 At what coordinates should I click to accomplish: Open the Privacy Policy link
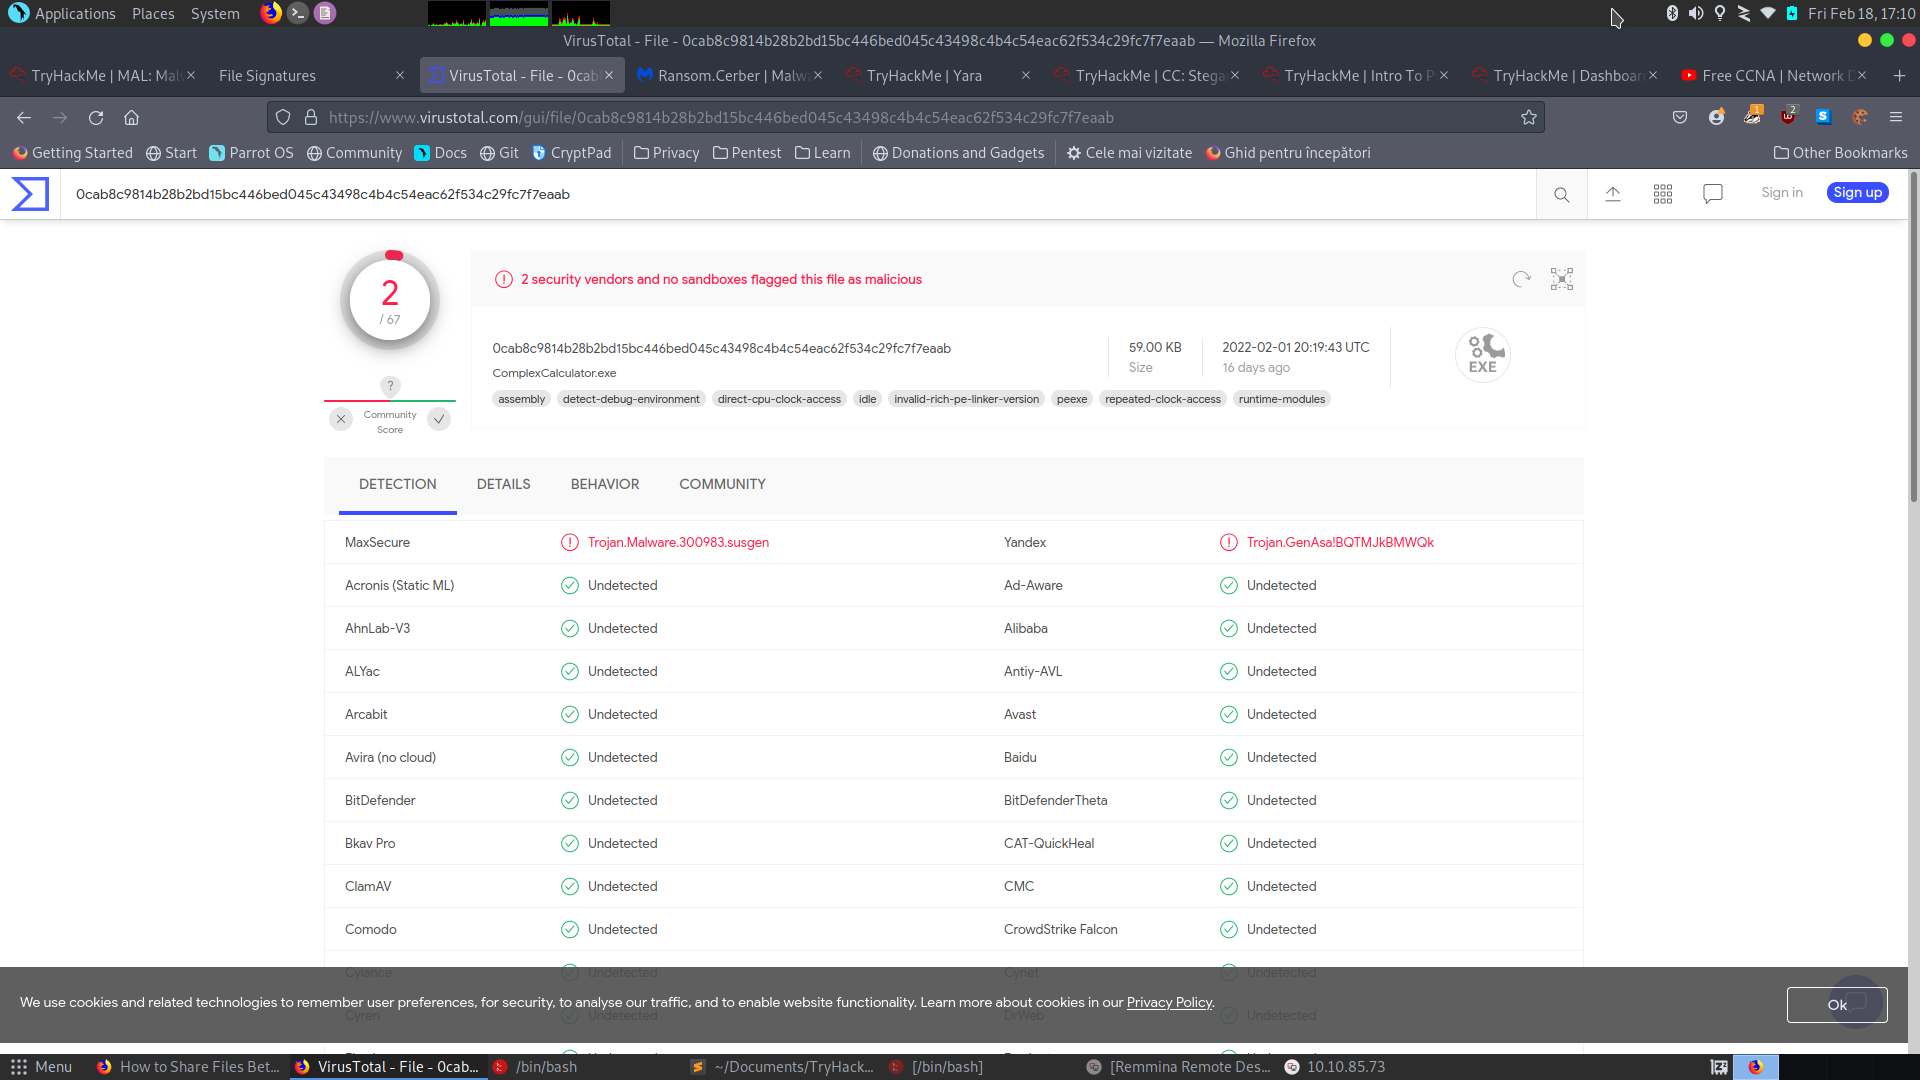point(1168,1003)
